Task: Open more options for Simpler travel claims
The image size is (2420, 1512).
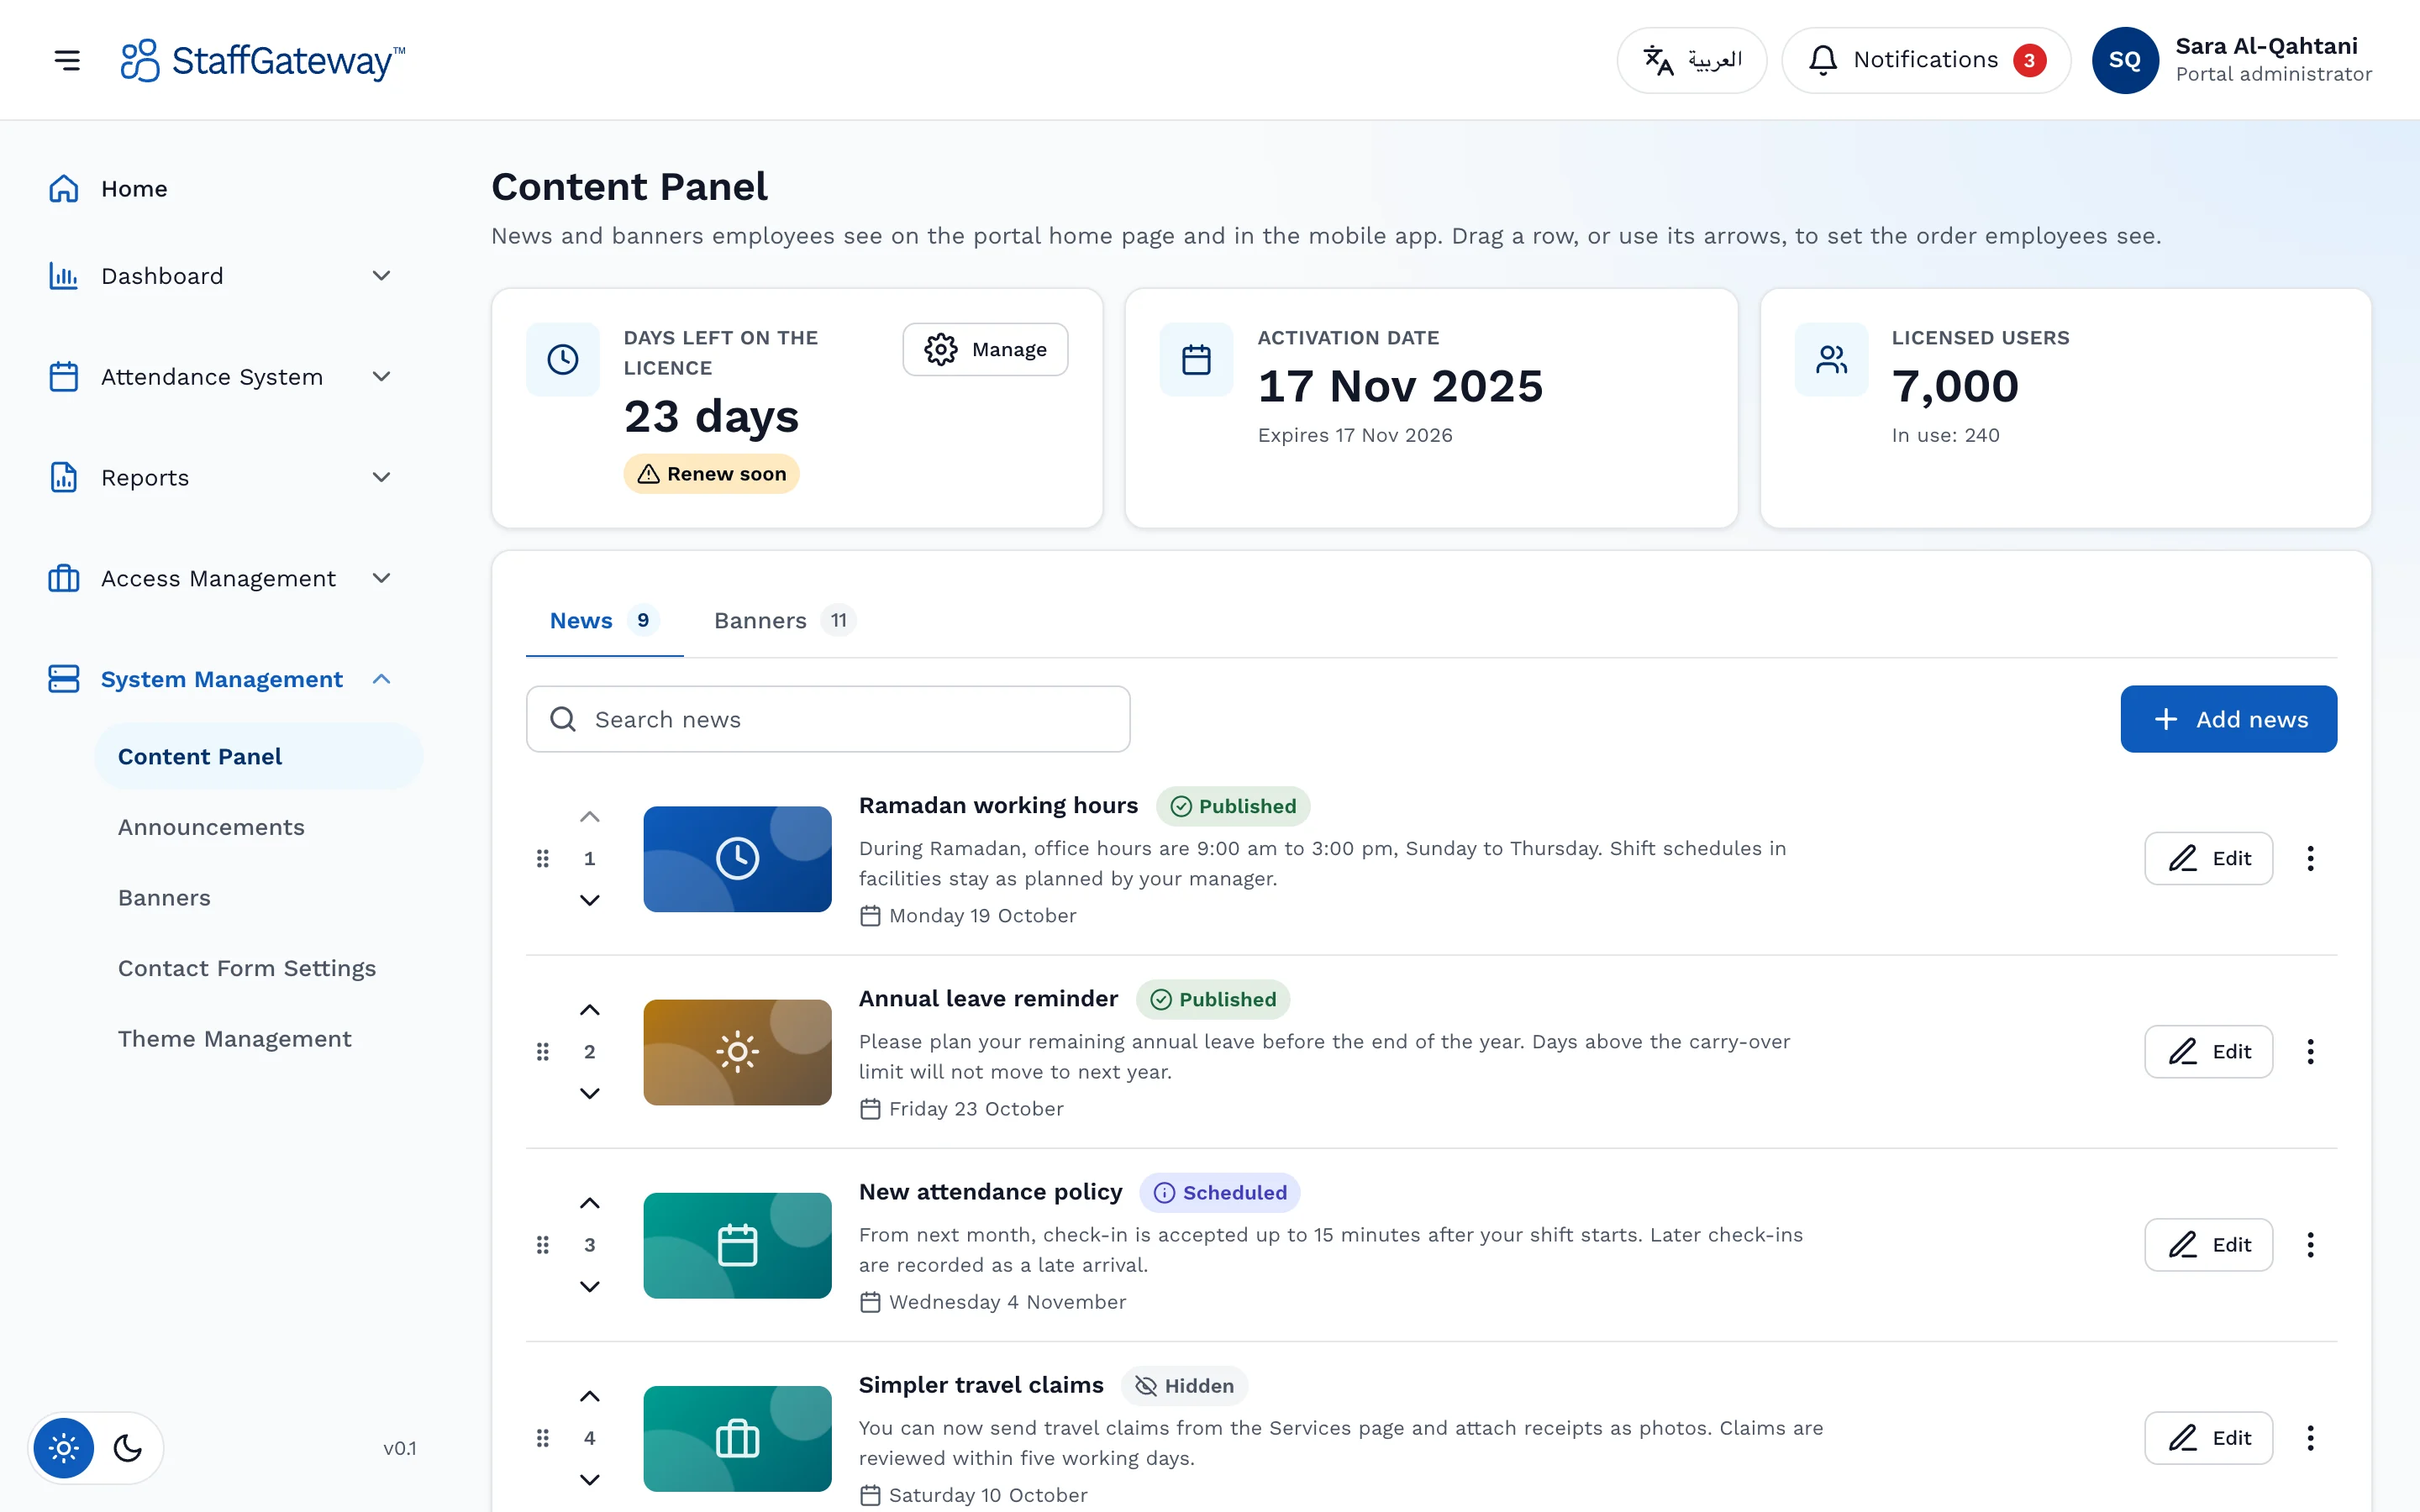Action: [2310, 1438]
